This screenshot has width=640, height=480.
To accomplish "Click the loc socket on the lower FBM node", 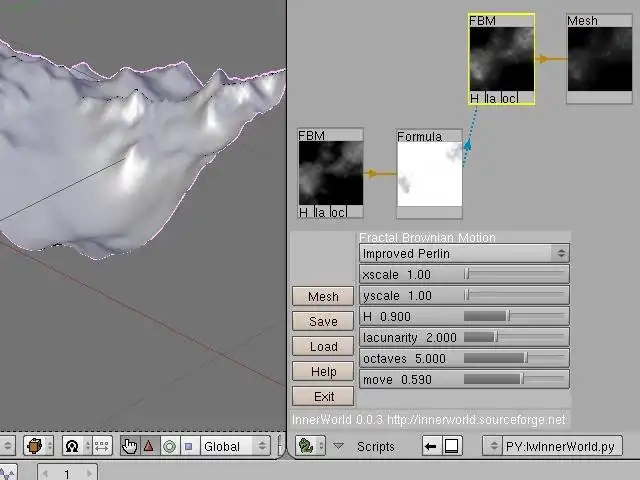I will coord(338,213).
